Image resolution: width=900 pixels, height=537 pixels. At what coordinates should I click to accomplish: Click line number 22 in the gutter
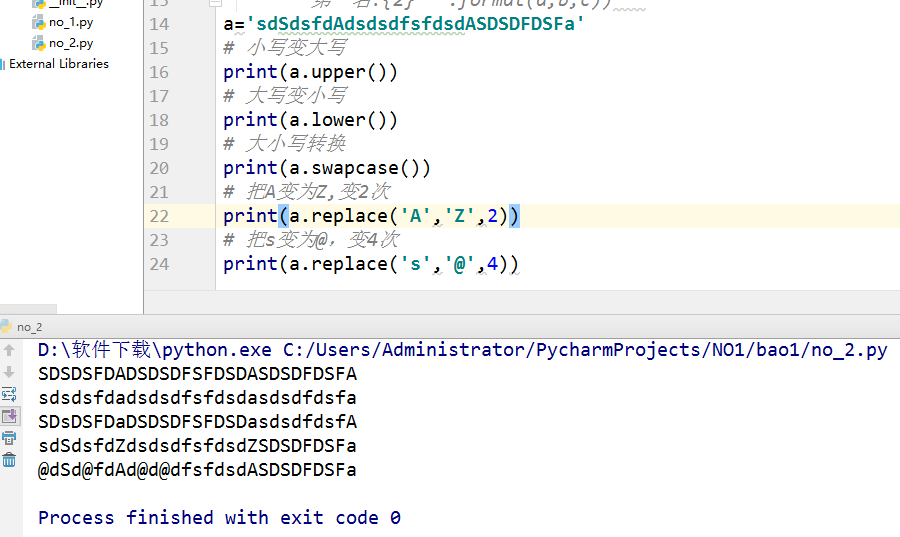coord(159,216)
